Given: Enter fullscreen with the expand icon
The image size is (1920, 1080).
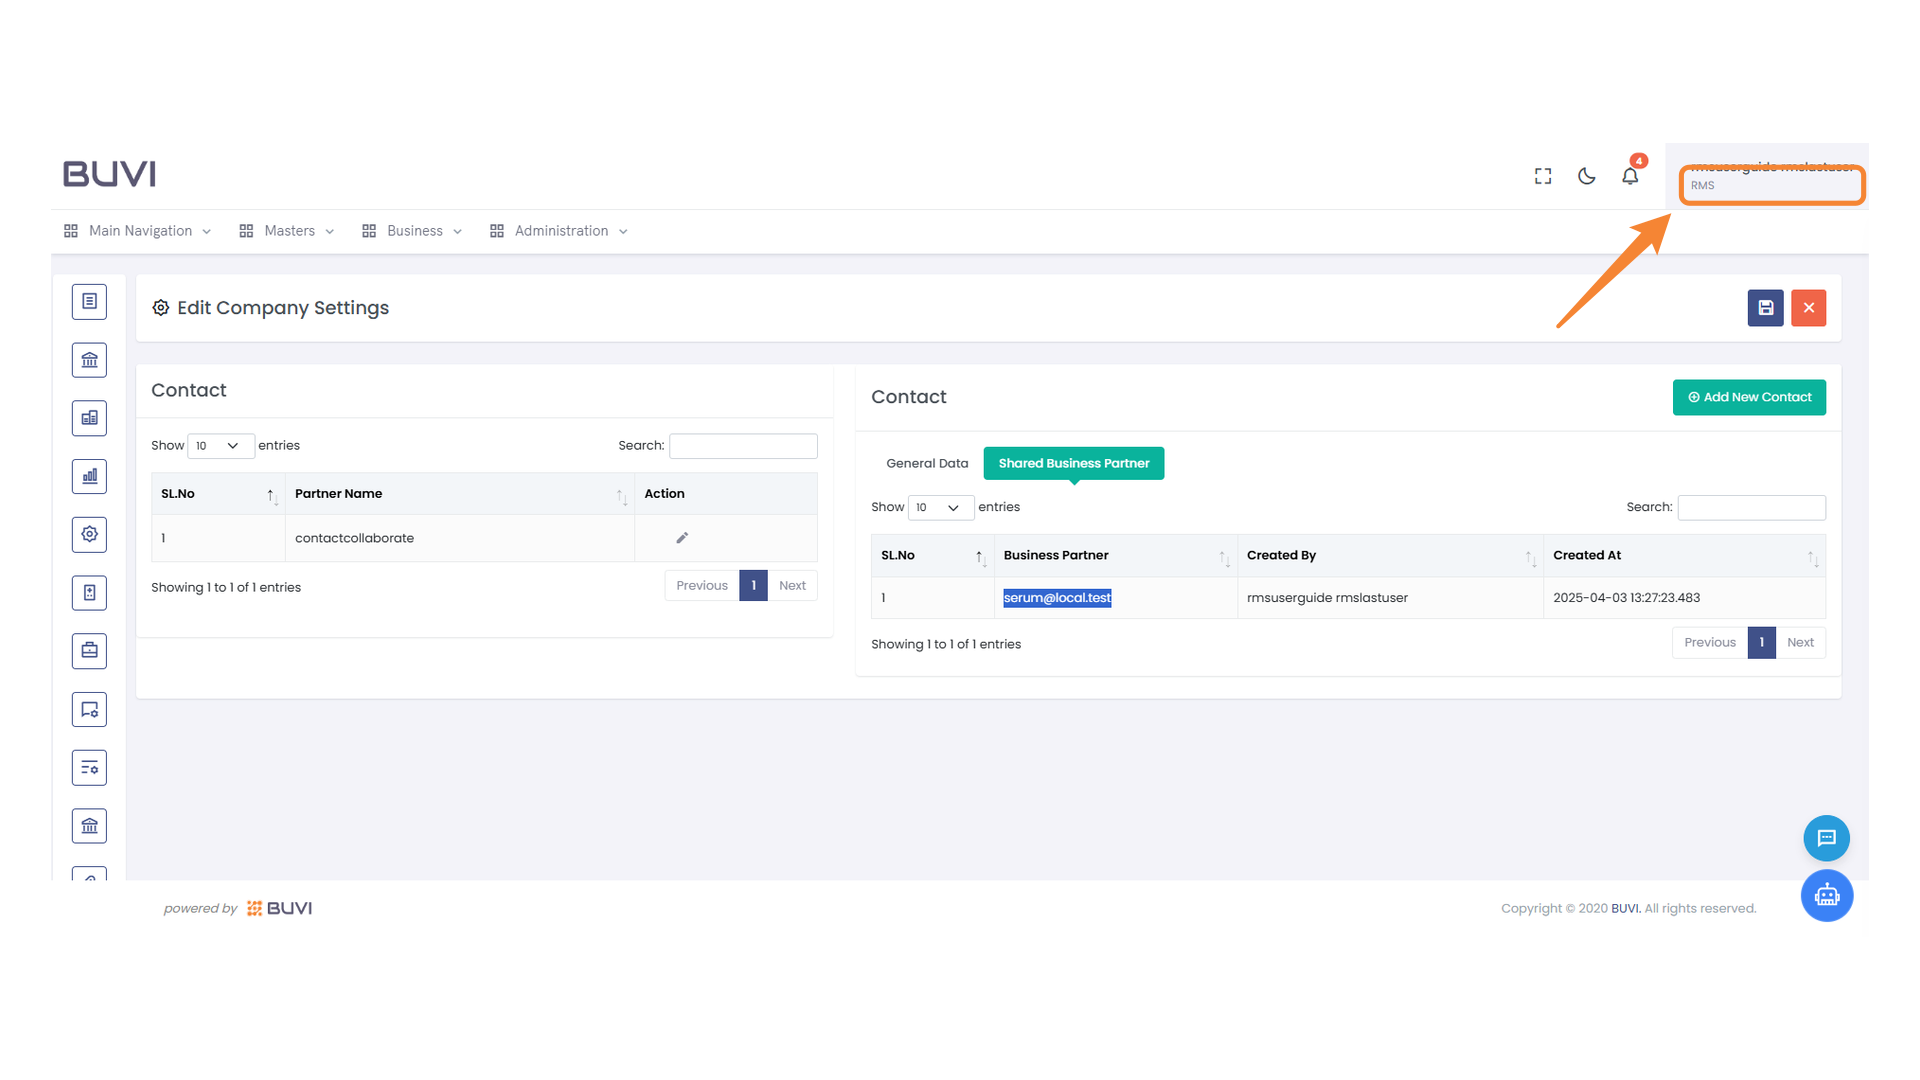Looking at the screenshot, I should tap(1542, 175).
